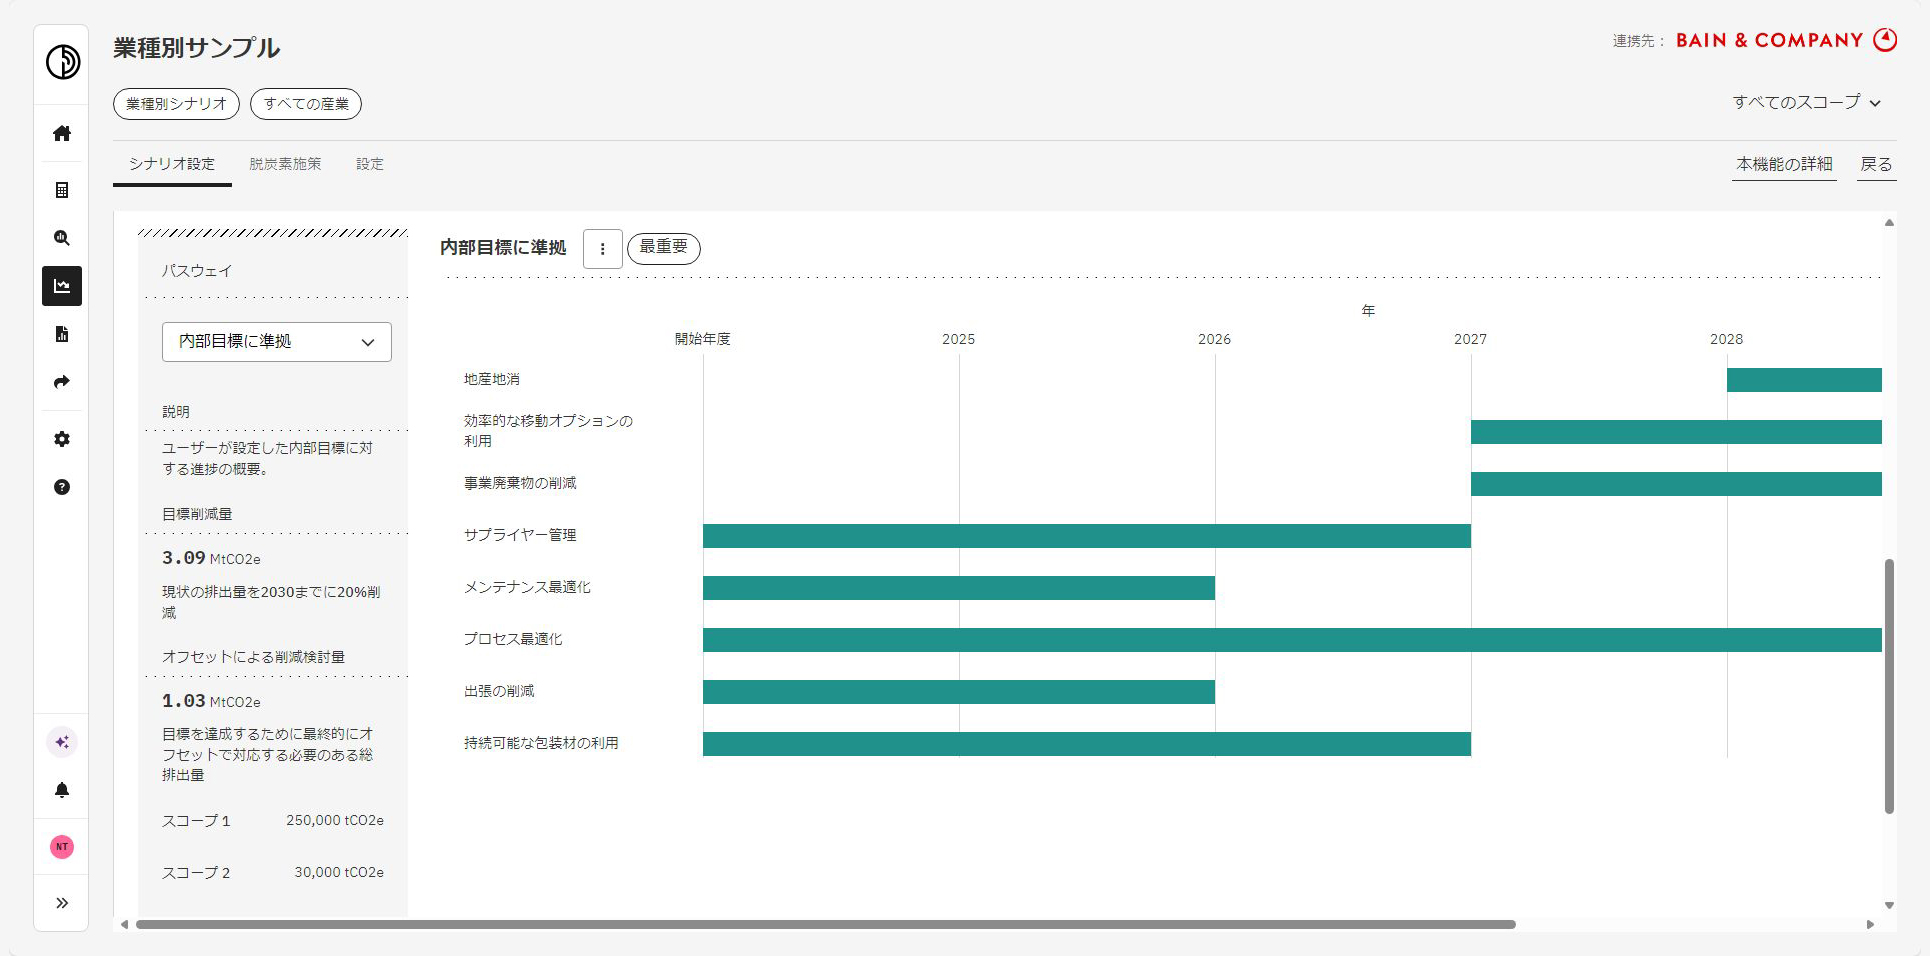This screenshot has width=1930, height=956.
Task: Click the AI sparkle icon in sidebar
Action: click(x=62, y=742)
